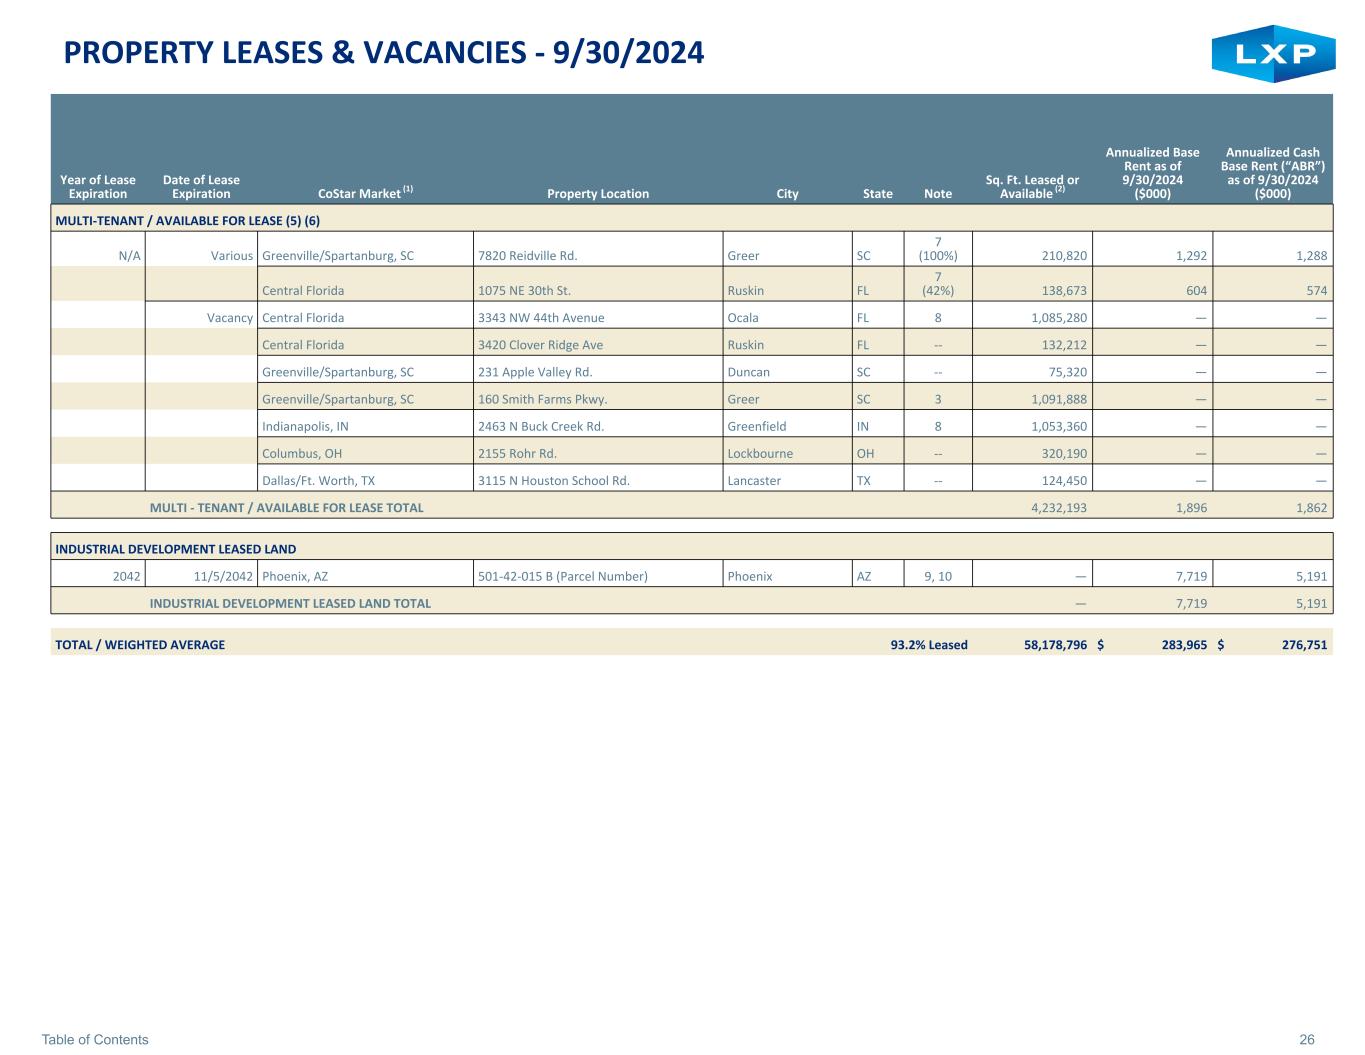The width and height of the screenshot is (1365, 1055).
Task: Select Industrial Development Leased Land section heading
Action: point(176,549)
